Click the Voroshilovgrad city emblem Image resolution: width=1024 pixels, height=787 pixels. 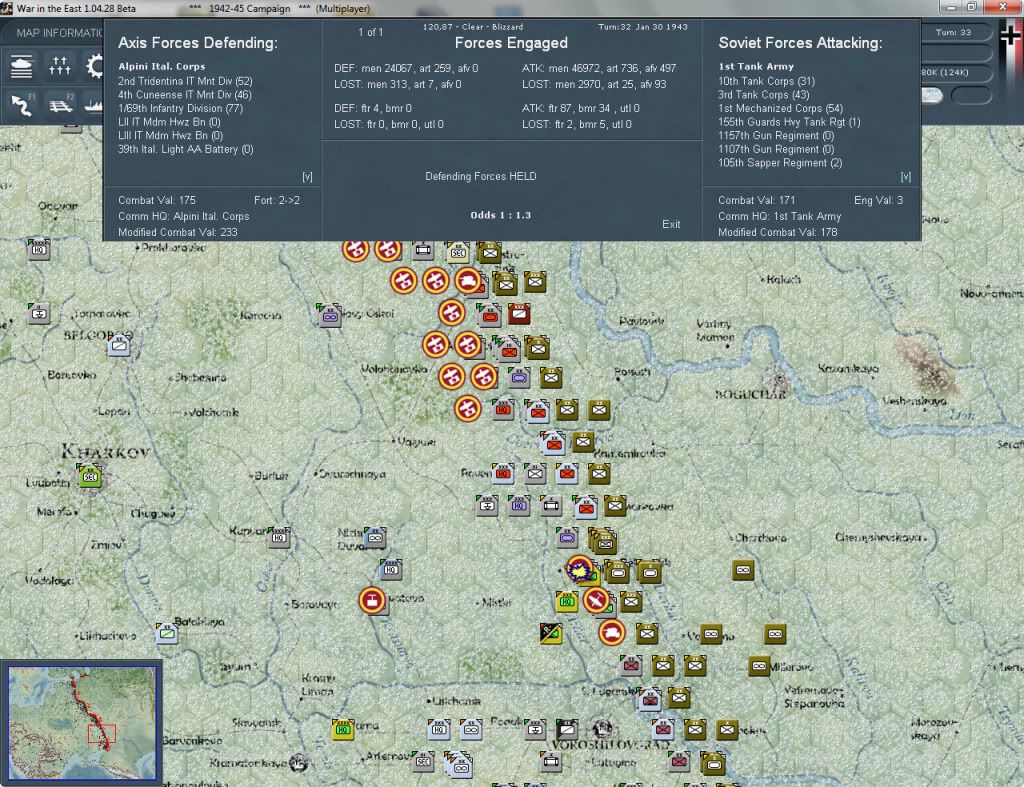(x=602, y=728)
